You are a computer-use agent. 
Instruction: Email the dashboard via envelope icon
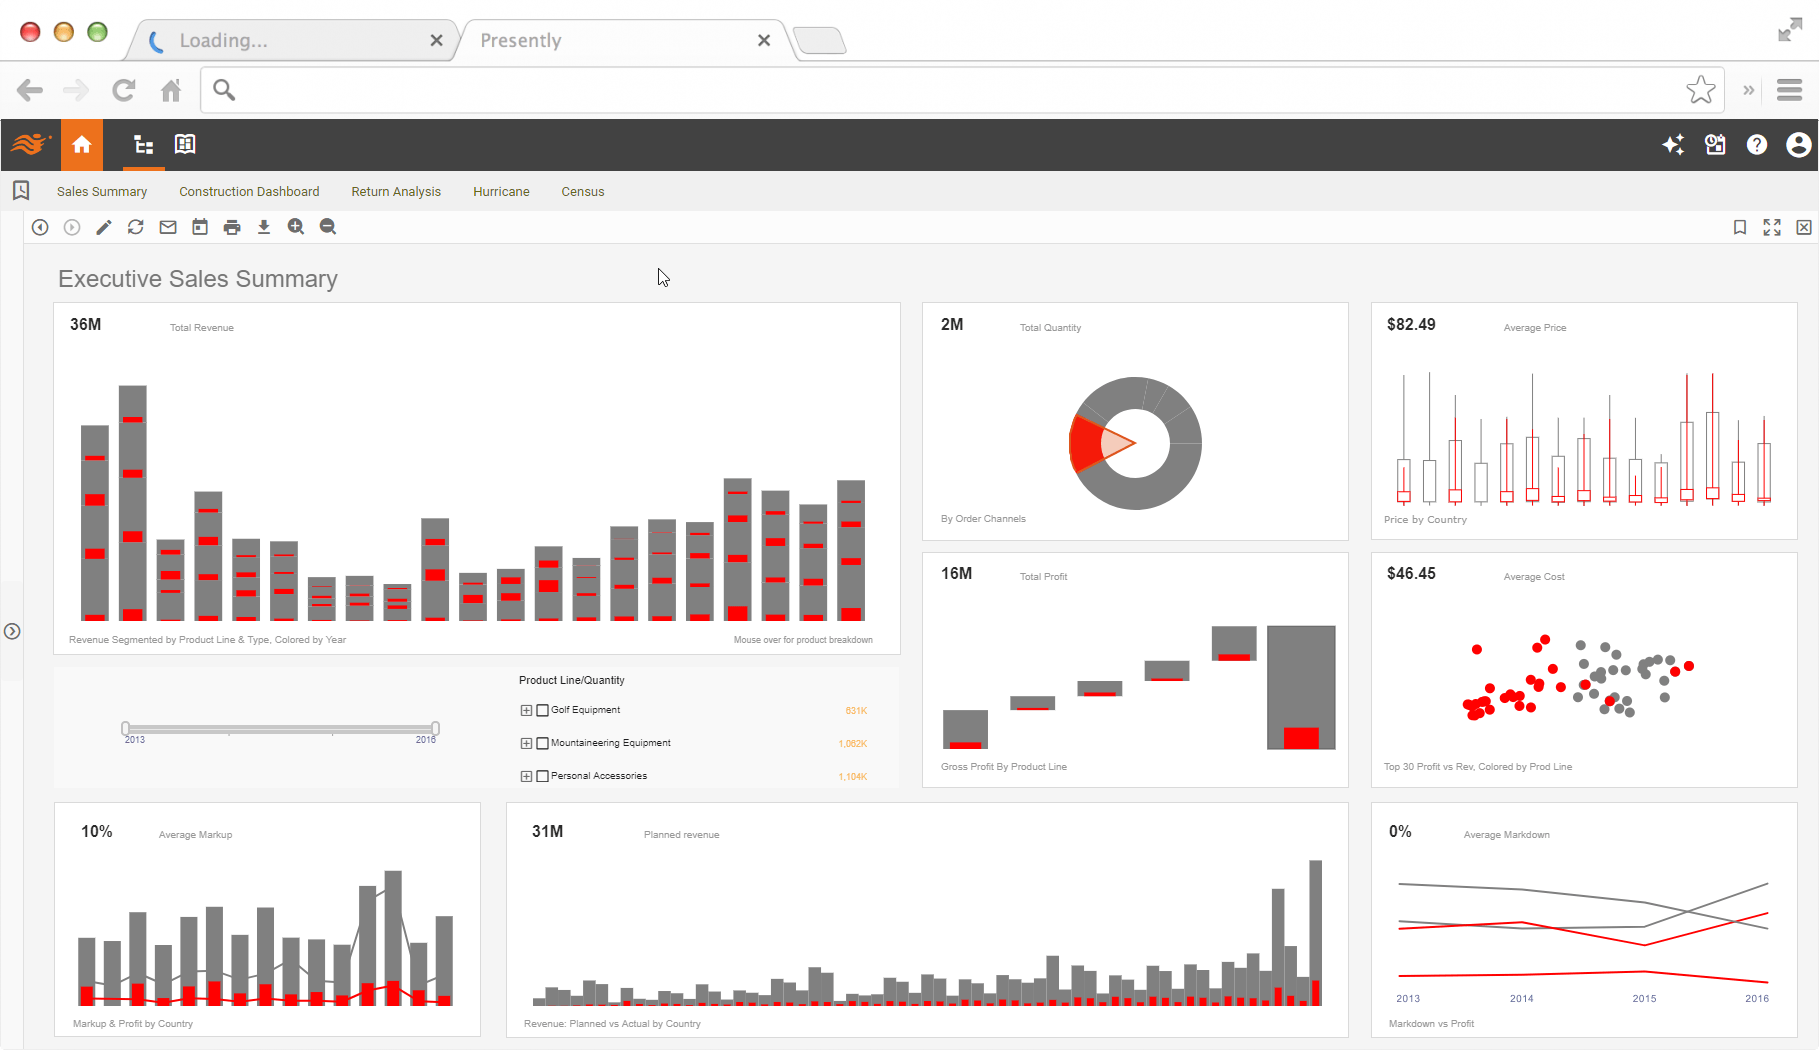tap(168, 227)
